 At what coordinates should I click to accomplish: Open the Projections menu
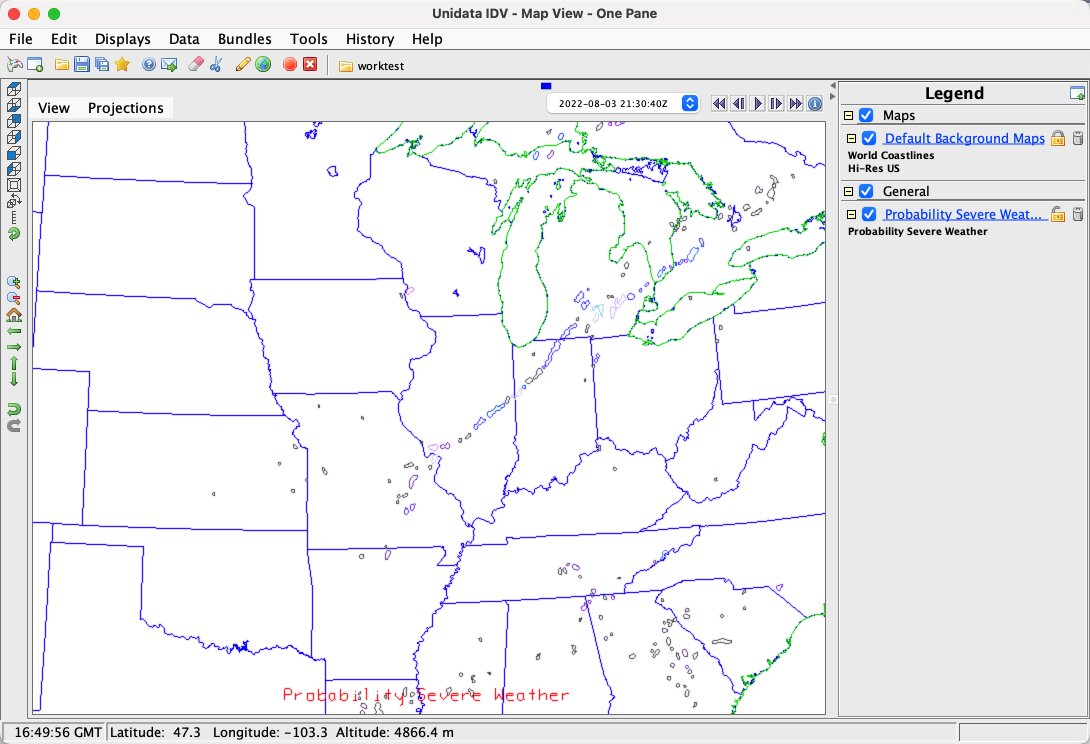[x=125, y=108]
